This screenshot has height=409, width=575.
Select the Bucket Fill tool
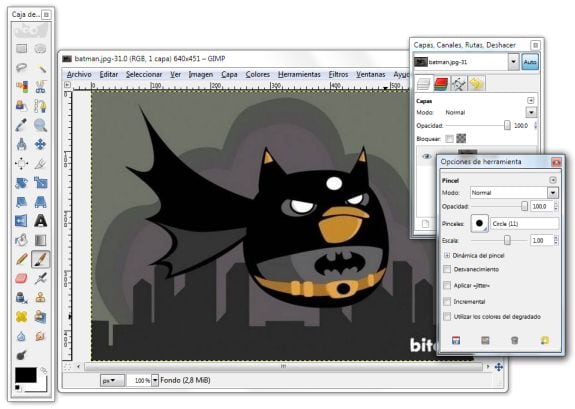coord(22,240)
